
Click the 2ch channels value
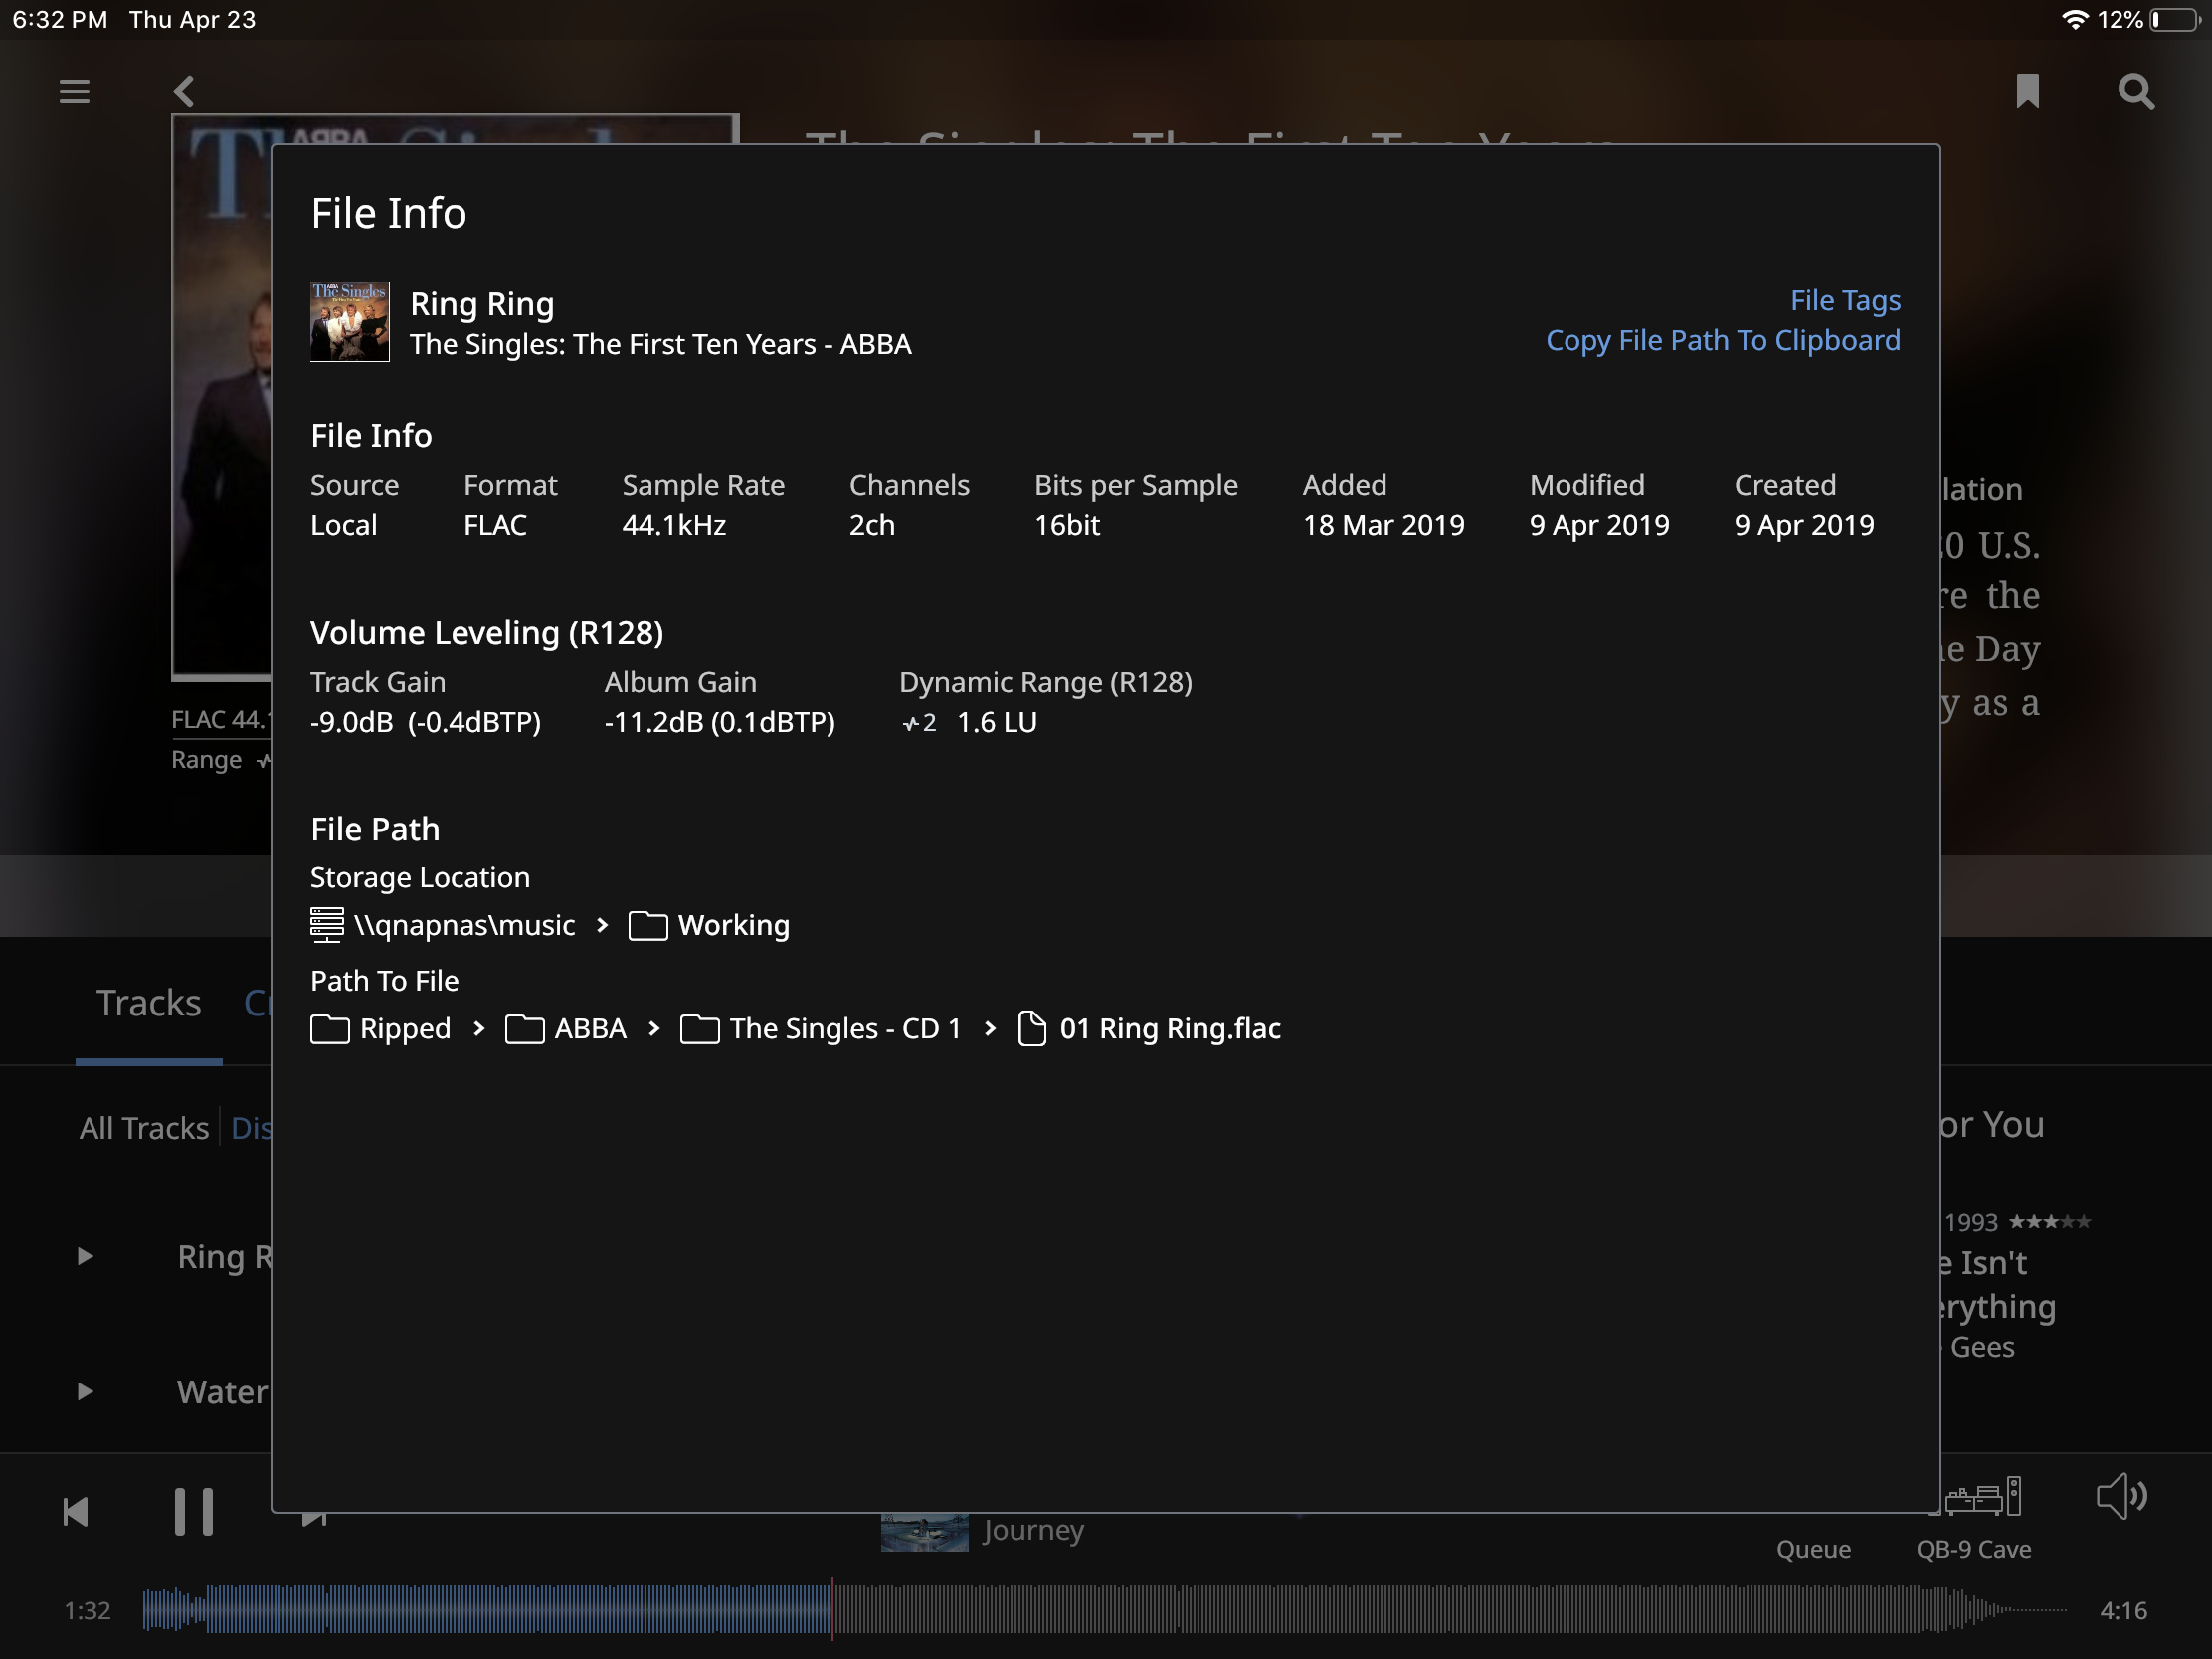872,525
